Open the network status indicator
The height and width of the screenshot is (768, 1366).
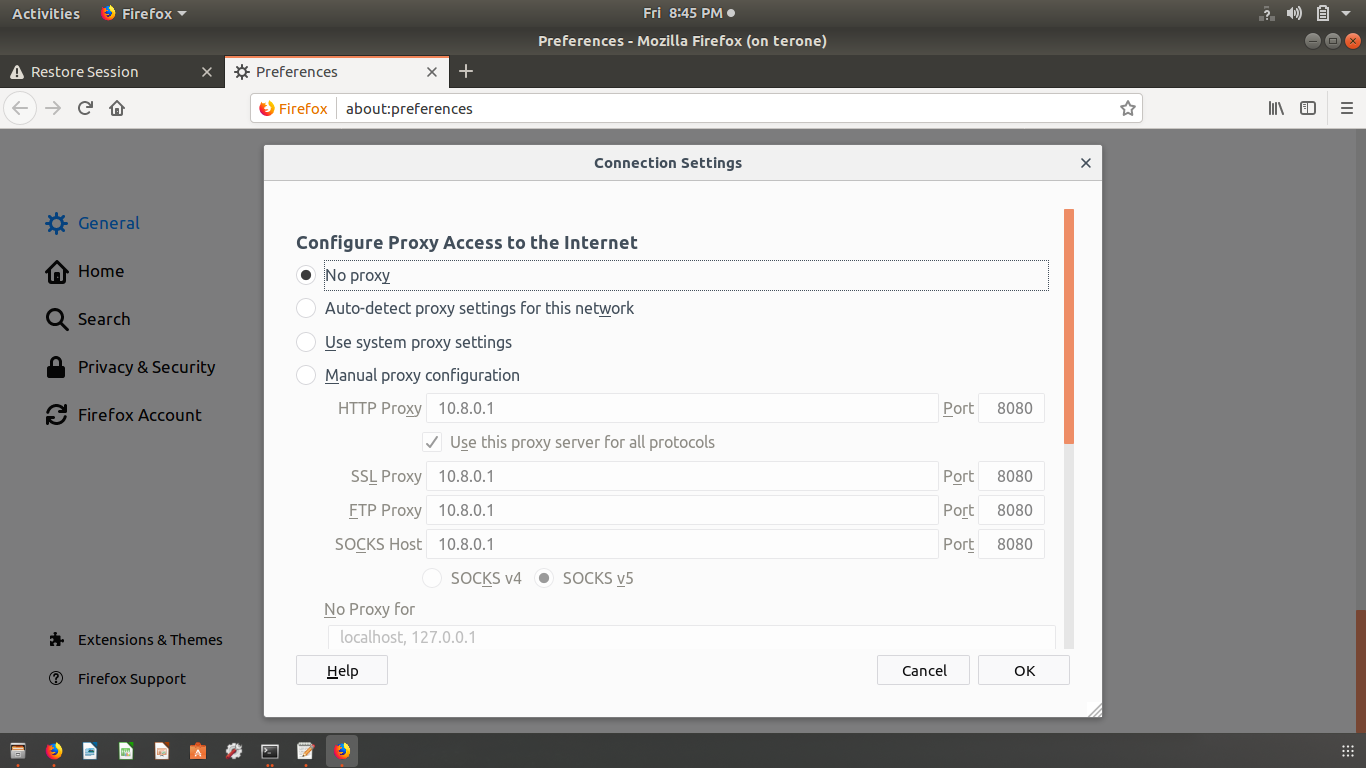pyautogui.click(x=1267, y=13)
